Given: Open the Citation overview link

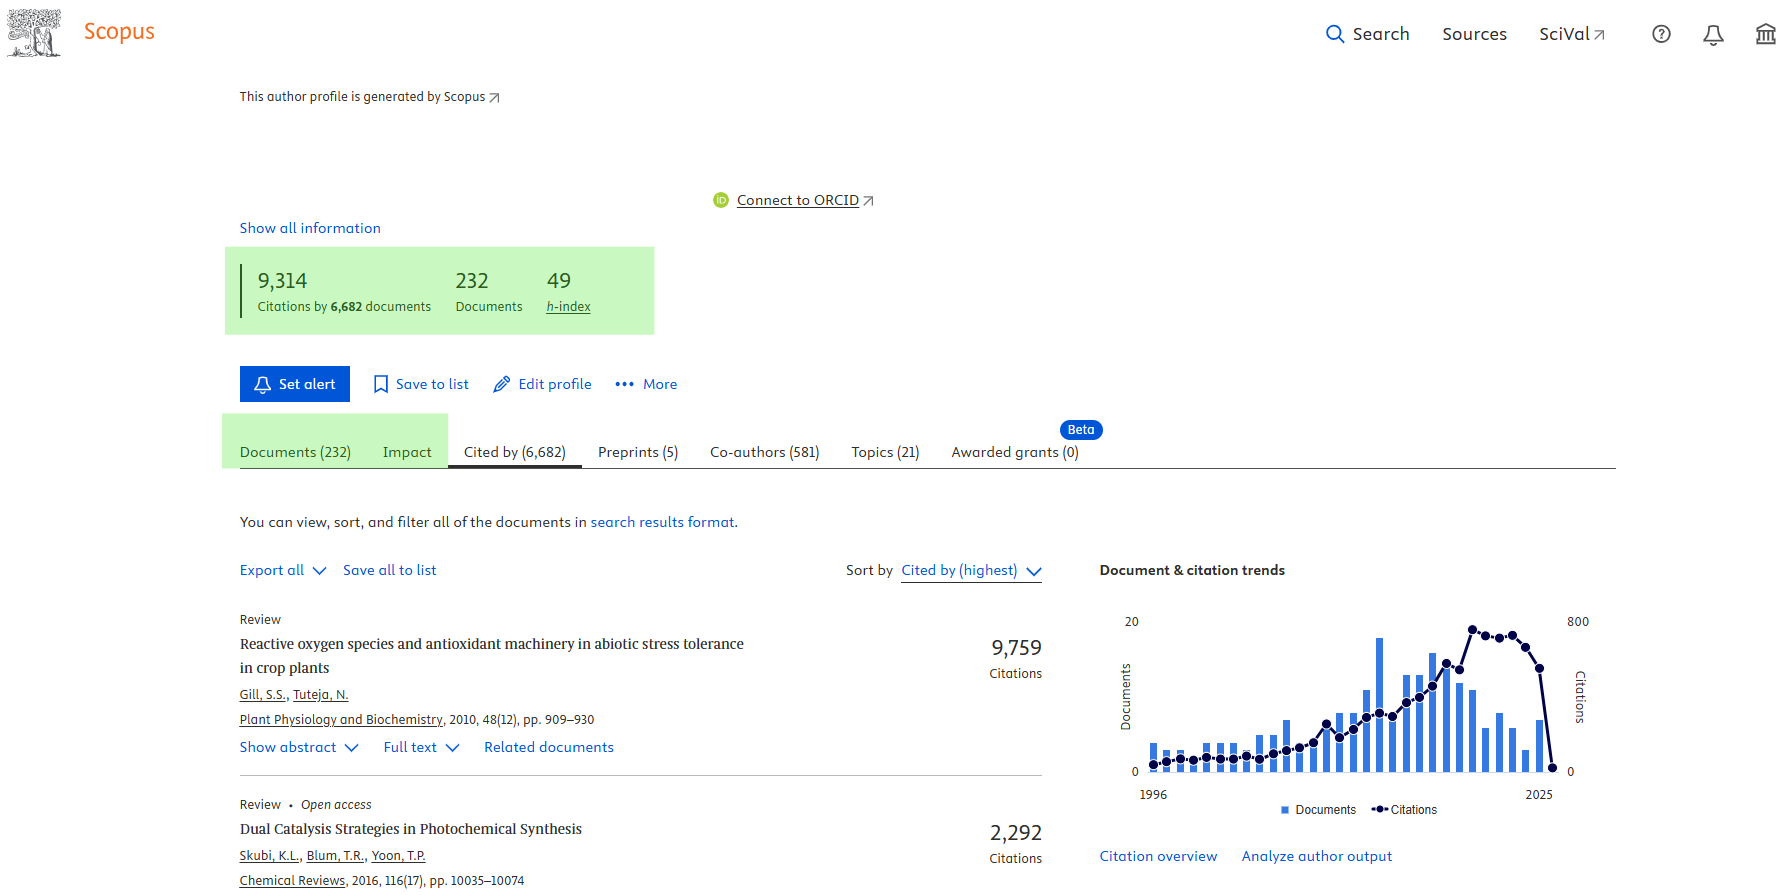Looking at the screenshot, I should click(1158, 856).
